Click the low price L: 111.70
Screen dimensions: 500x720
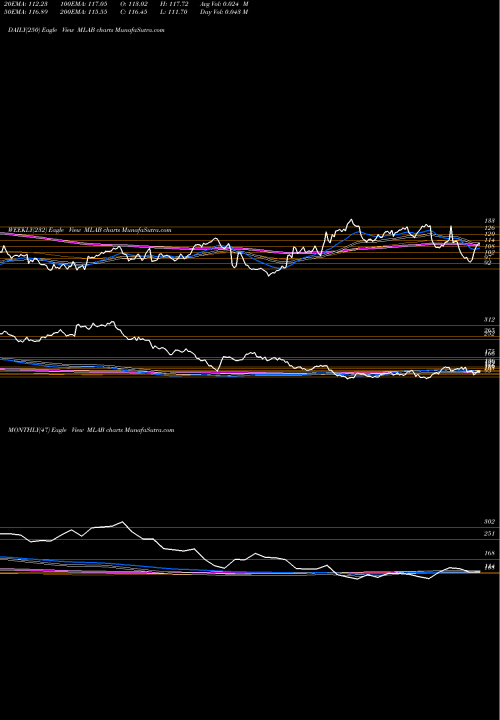pyautogui.click(x=175, y=12)
